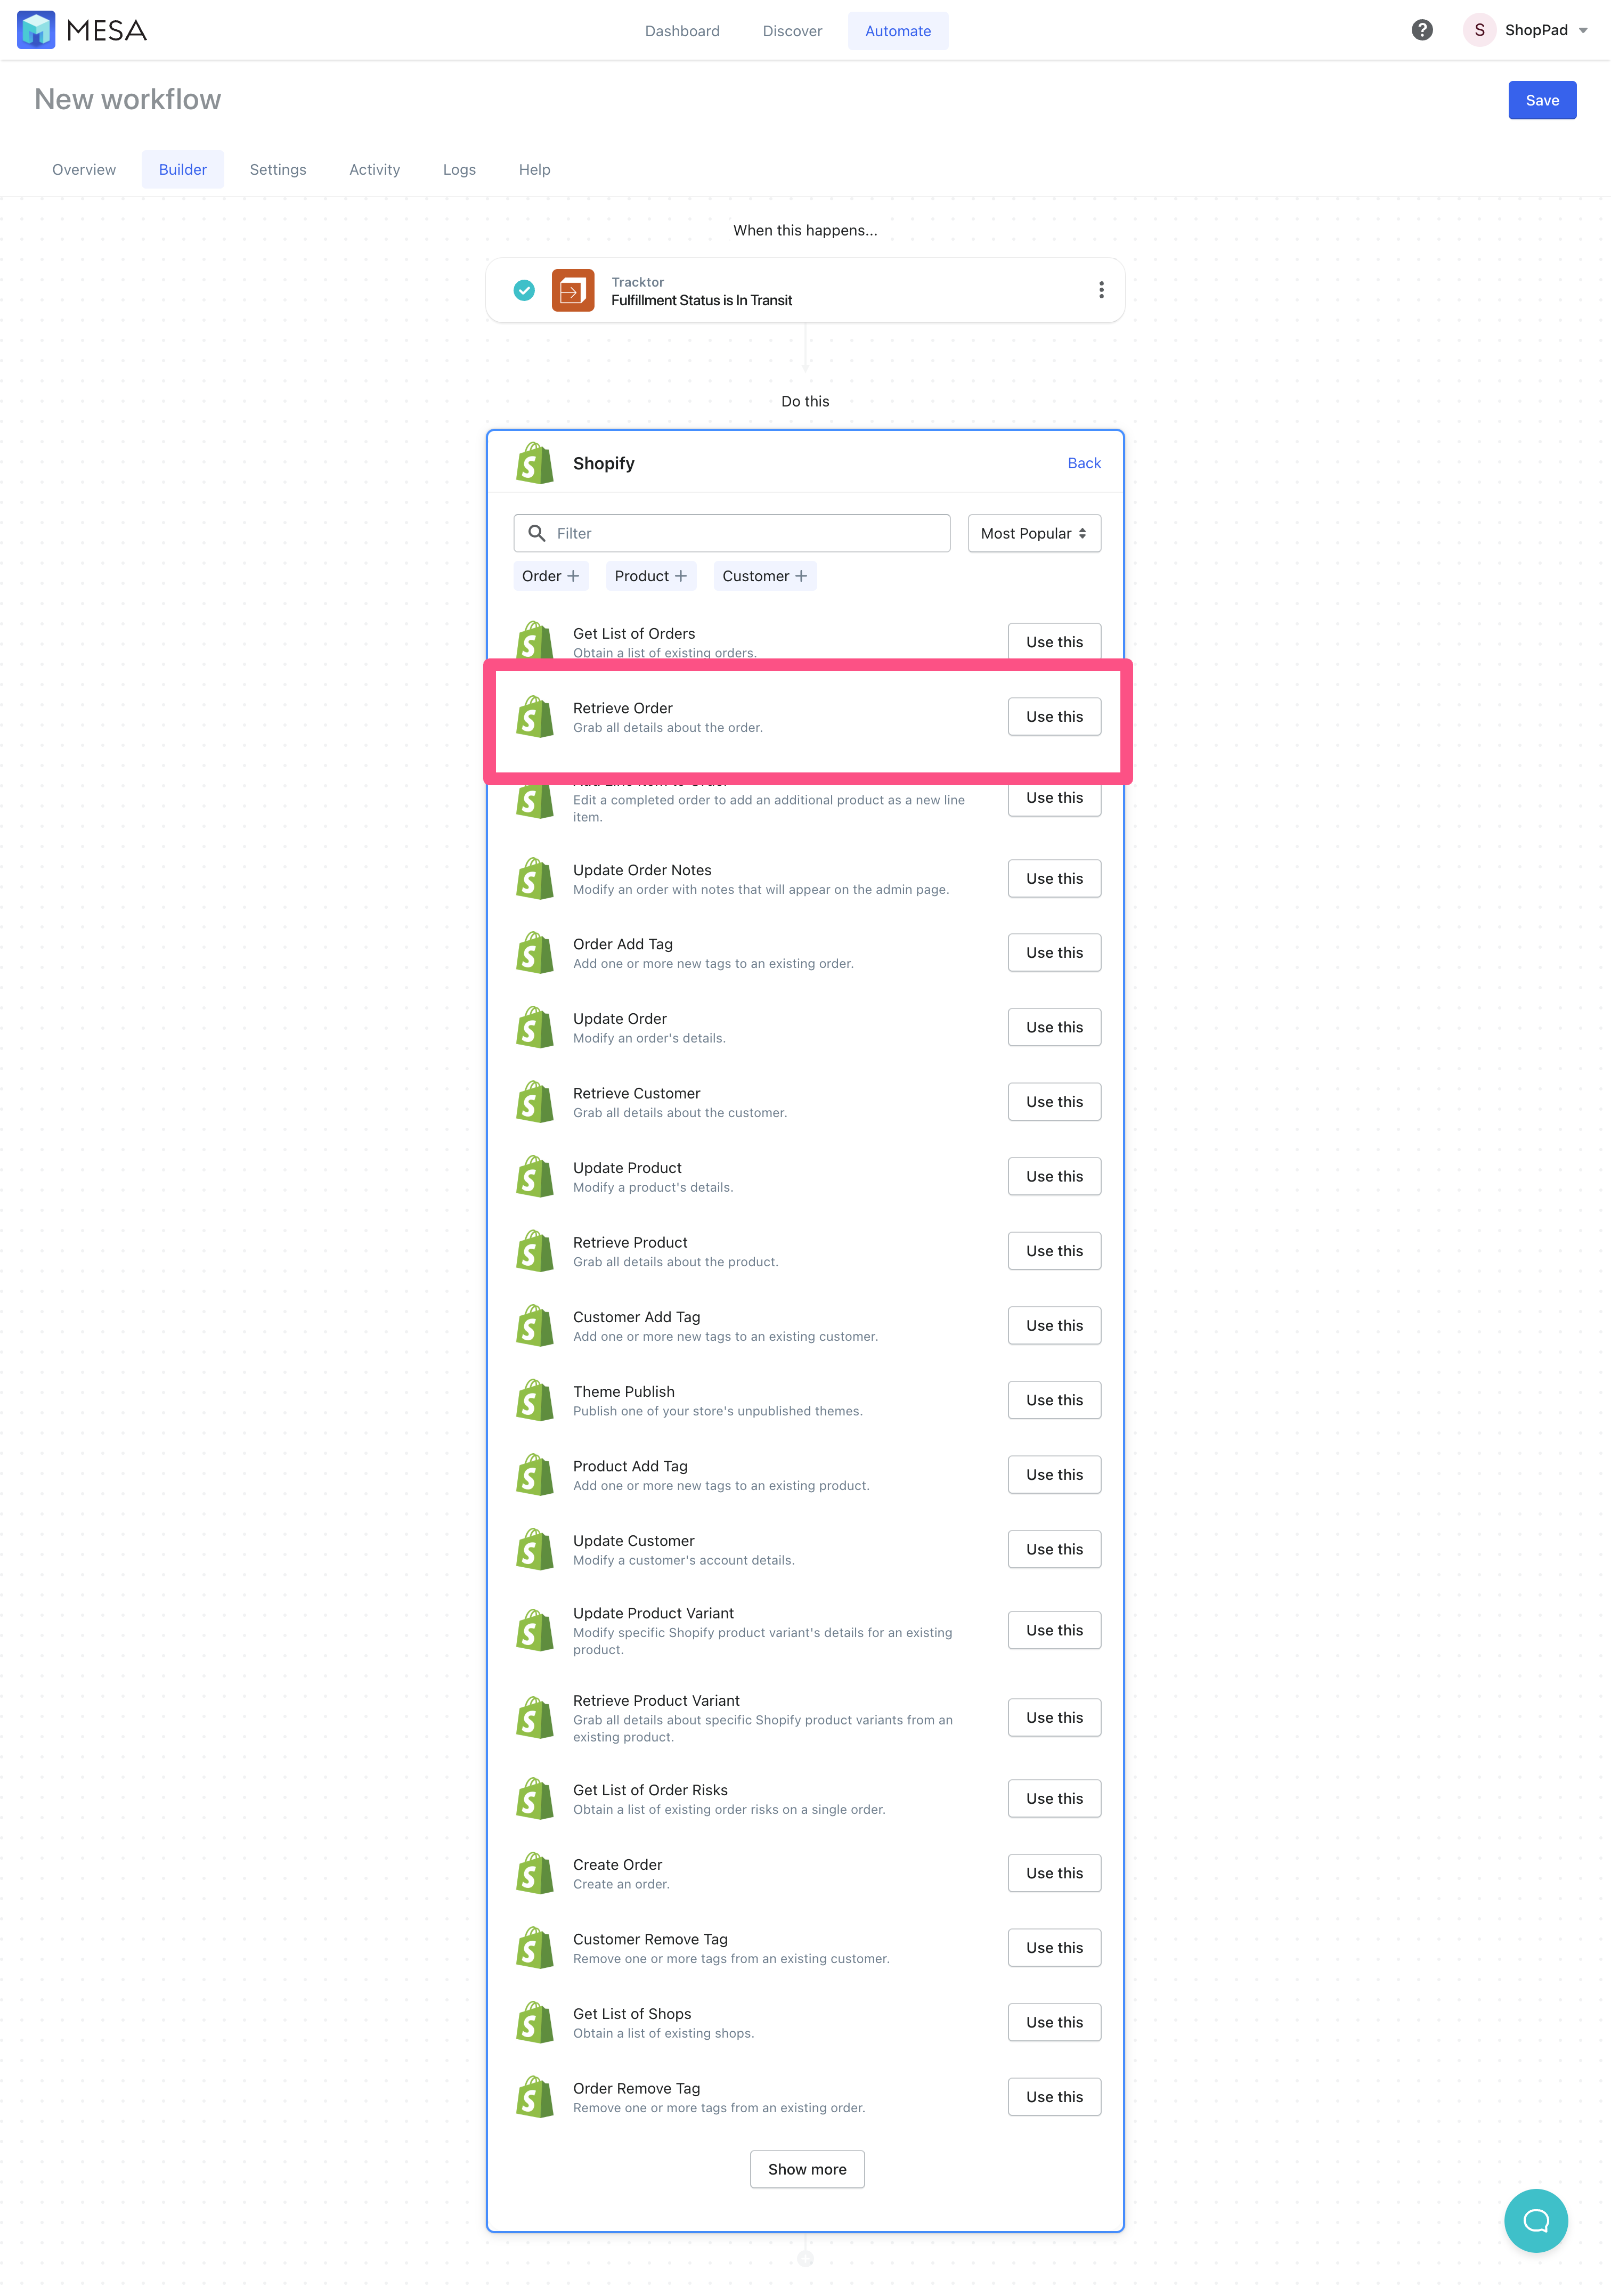1611x2296 pixels.
Task: Click the New workflow title
Action: click(128, 99)
